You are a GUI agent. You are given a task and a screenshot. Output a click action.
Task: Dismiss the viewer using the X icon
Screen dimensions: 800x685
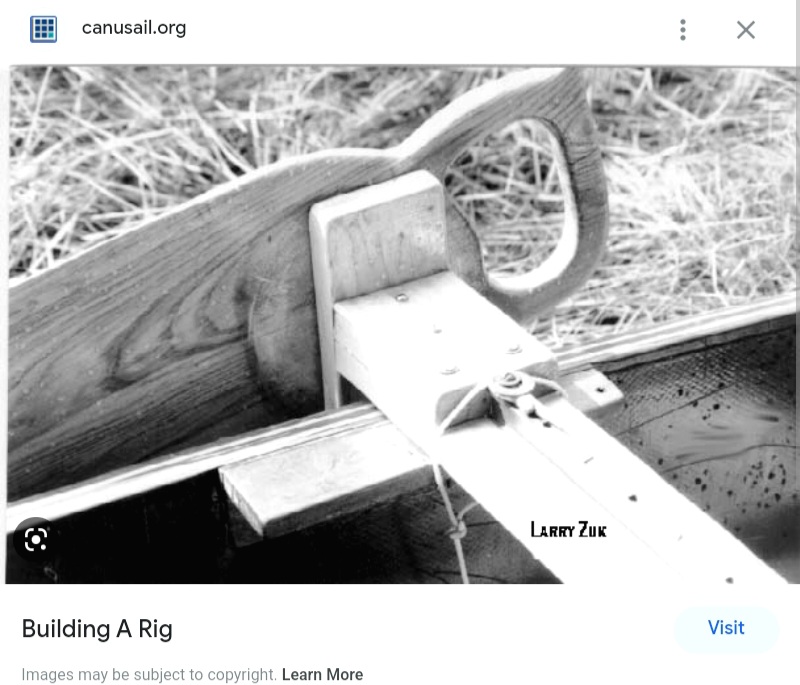[x=746, y=30]
